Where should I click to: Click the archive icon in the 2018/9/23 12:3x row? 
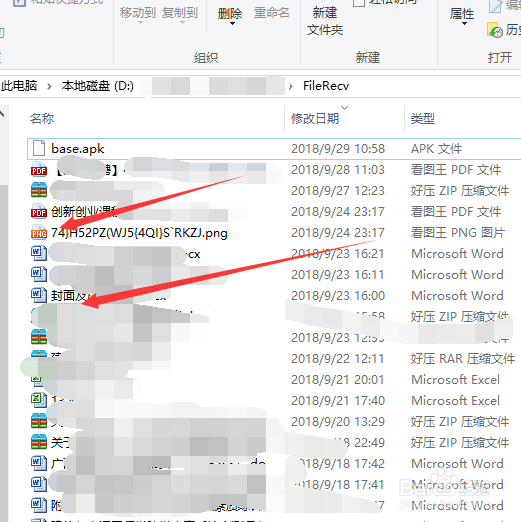[x=39, y=337]
